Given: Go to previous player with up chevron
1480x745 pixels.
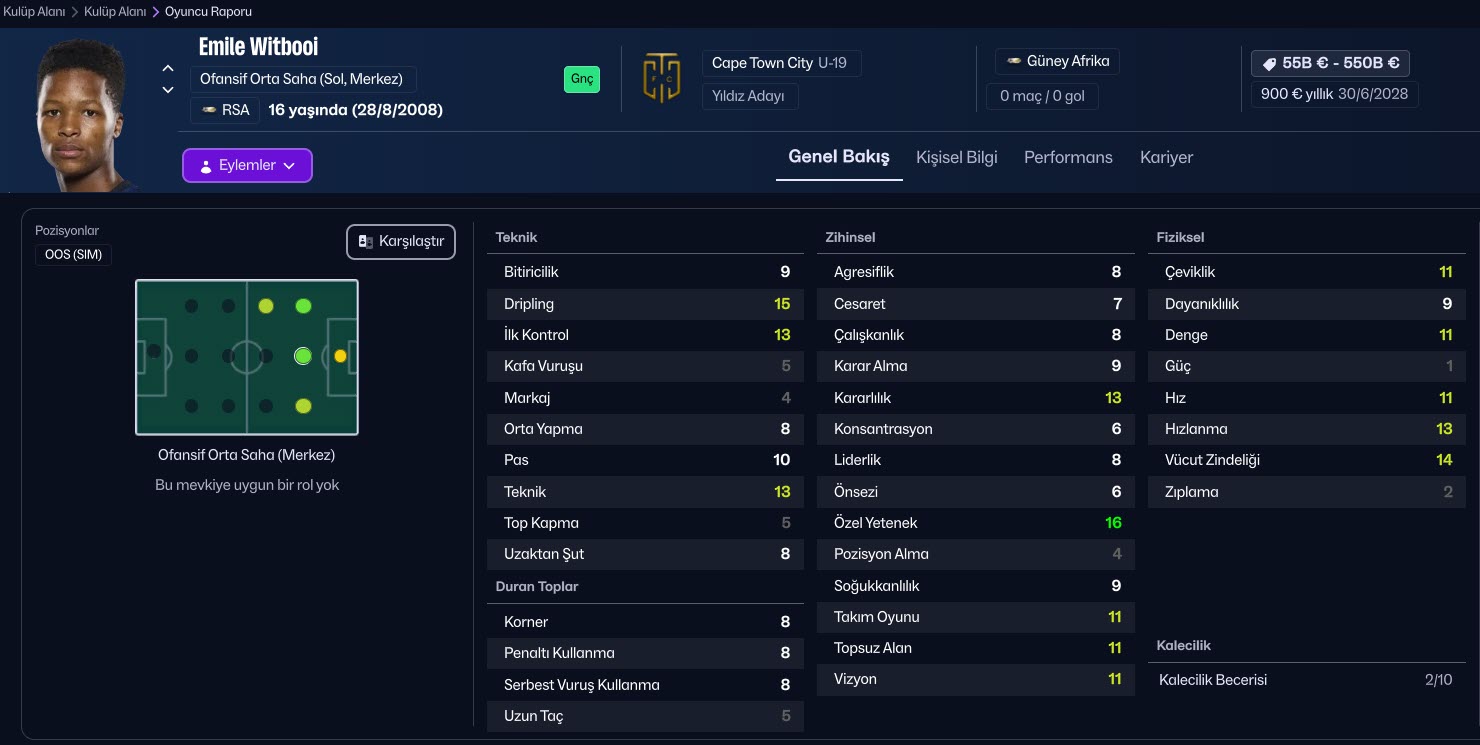Looking at the screenshot, I should coord(168,69).
